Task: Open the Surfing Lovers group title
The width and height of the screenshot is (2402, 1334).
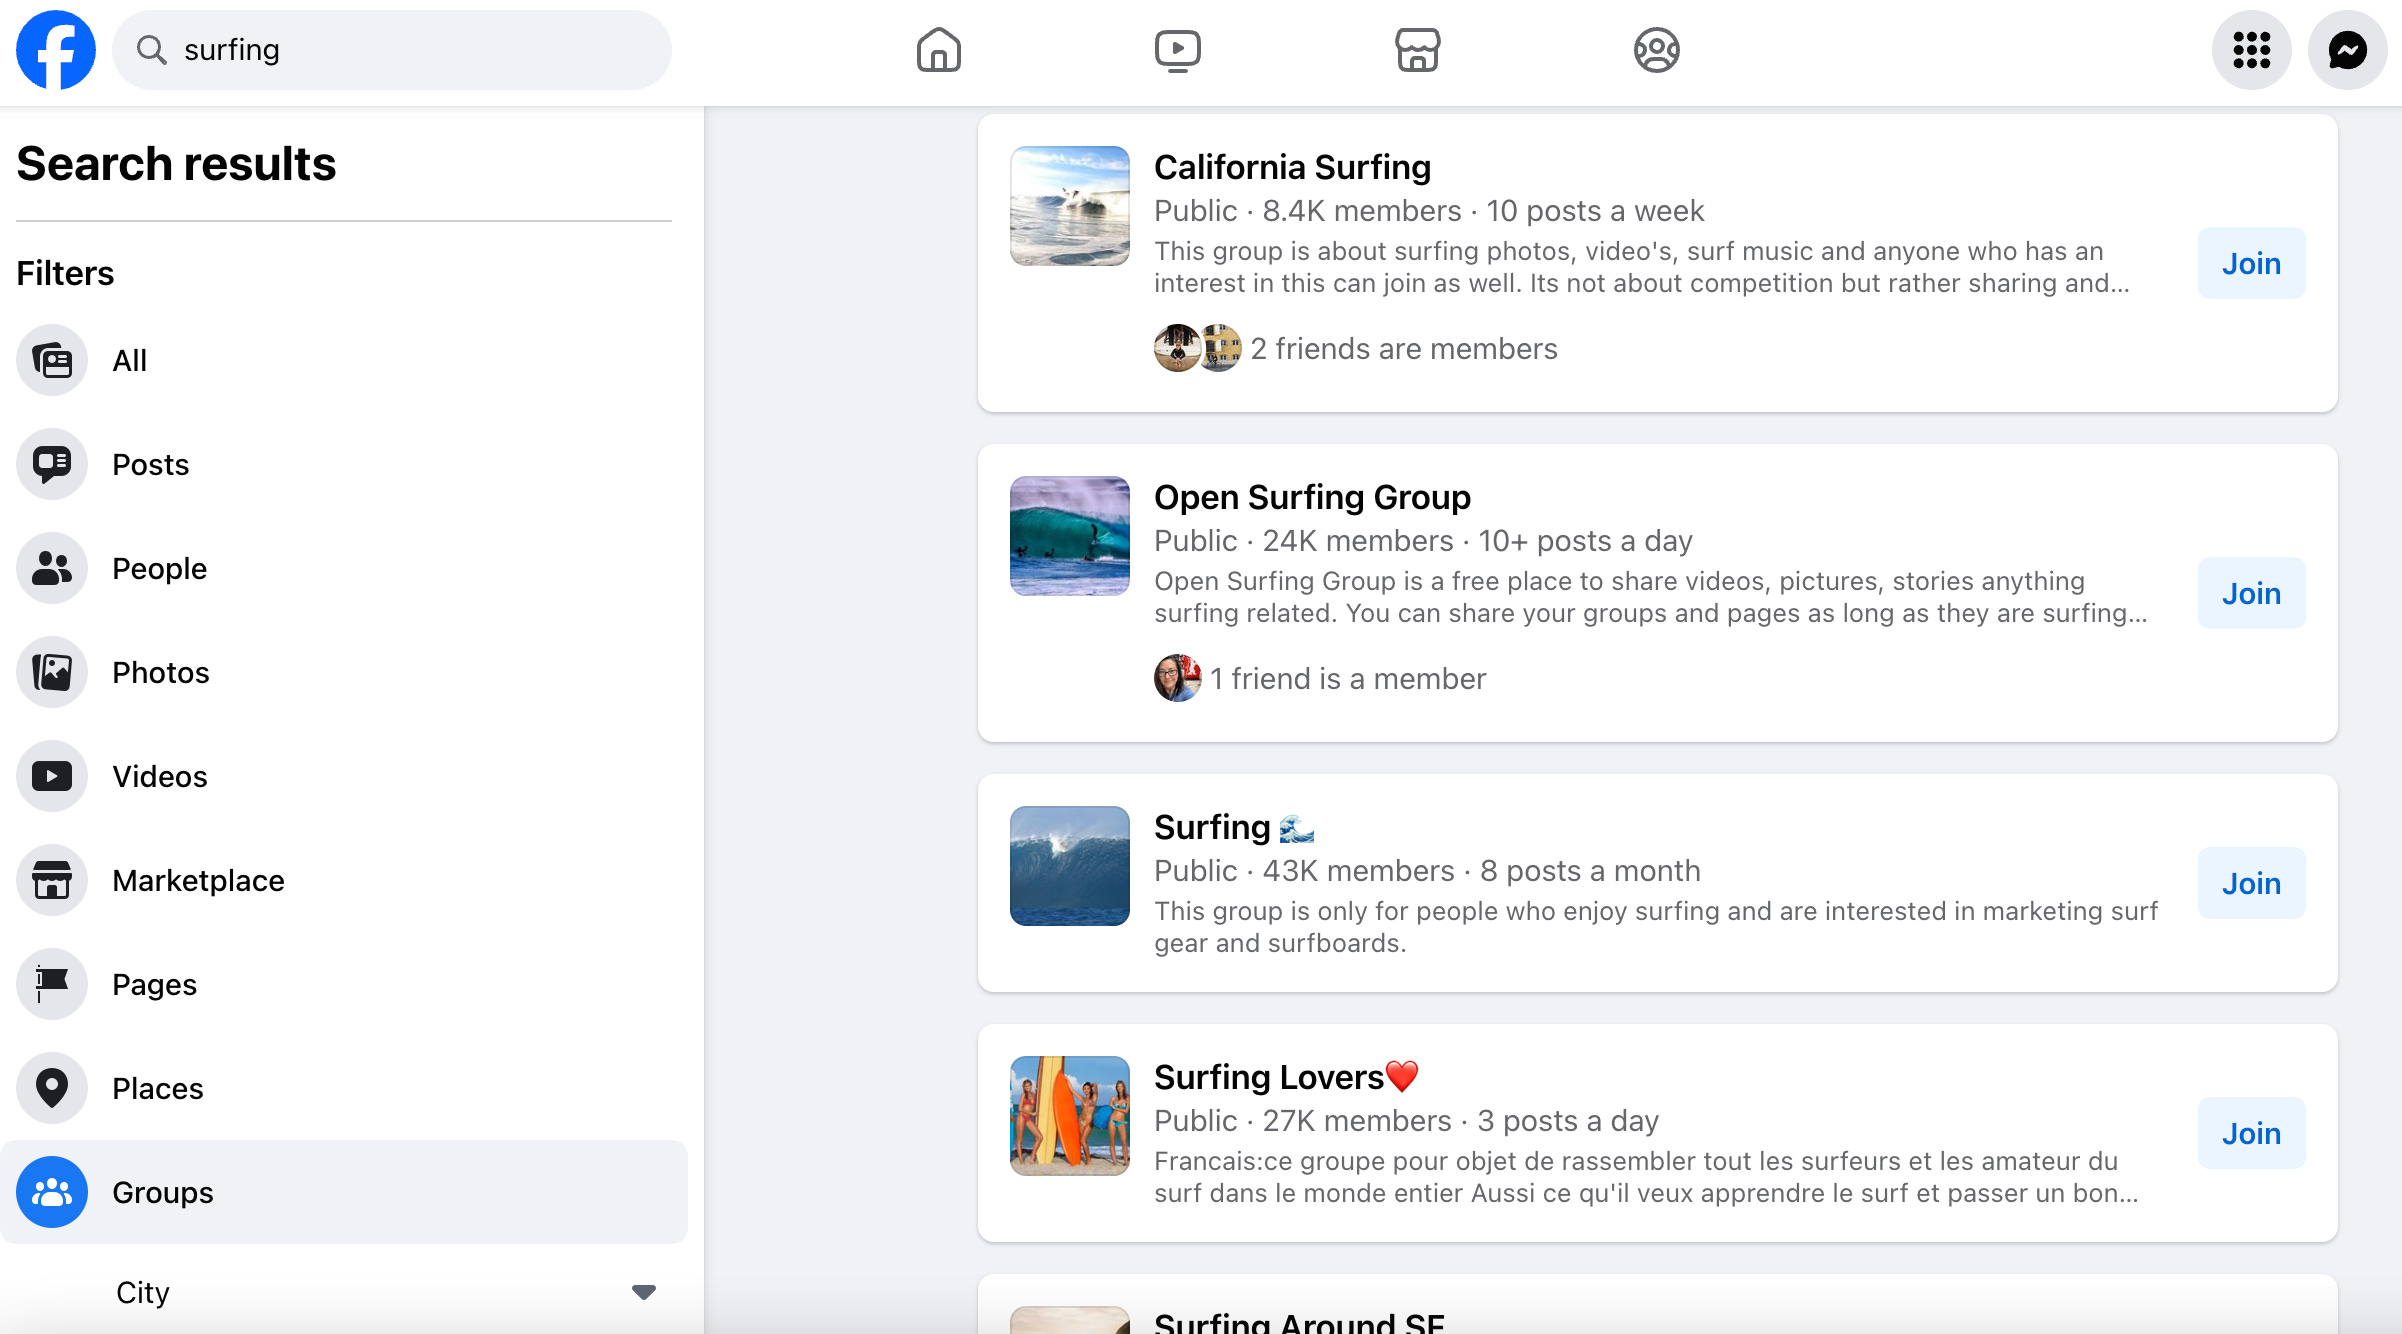Action: click(1286, 1077)
